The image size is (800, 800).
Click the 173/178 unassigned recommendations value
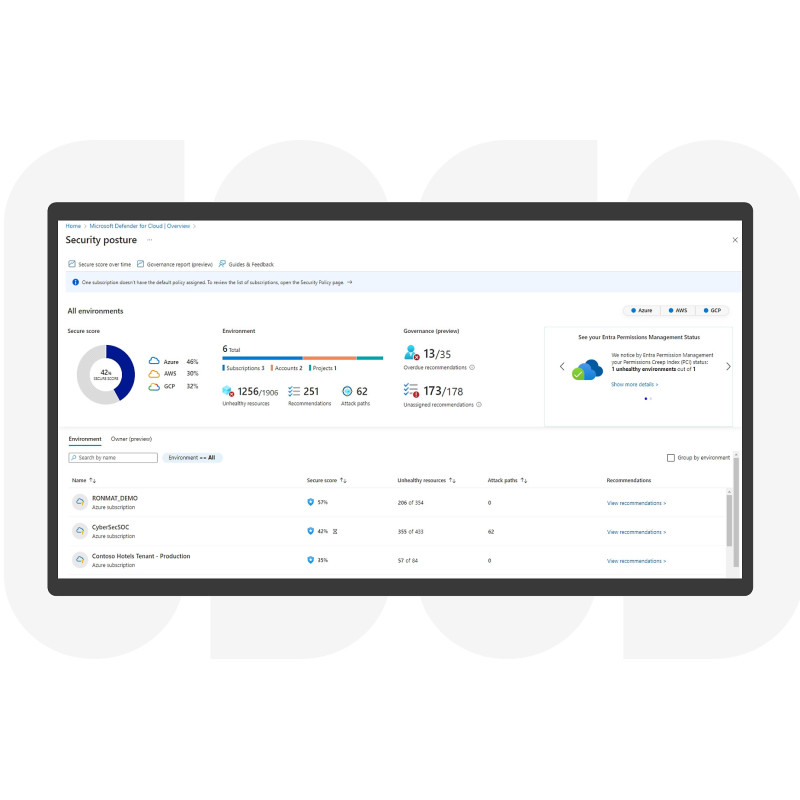[x=443, y=391]
